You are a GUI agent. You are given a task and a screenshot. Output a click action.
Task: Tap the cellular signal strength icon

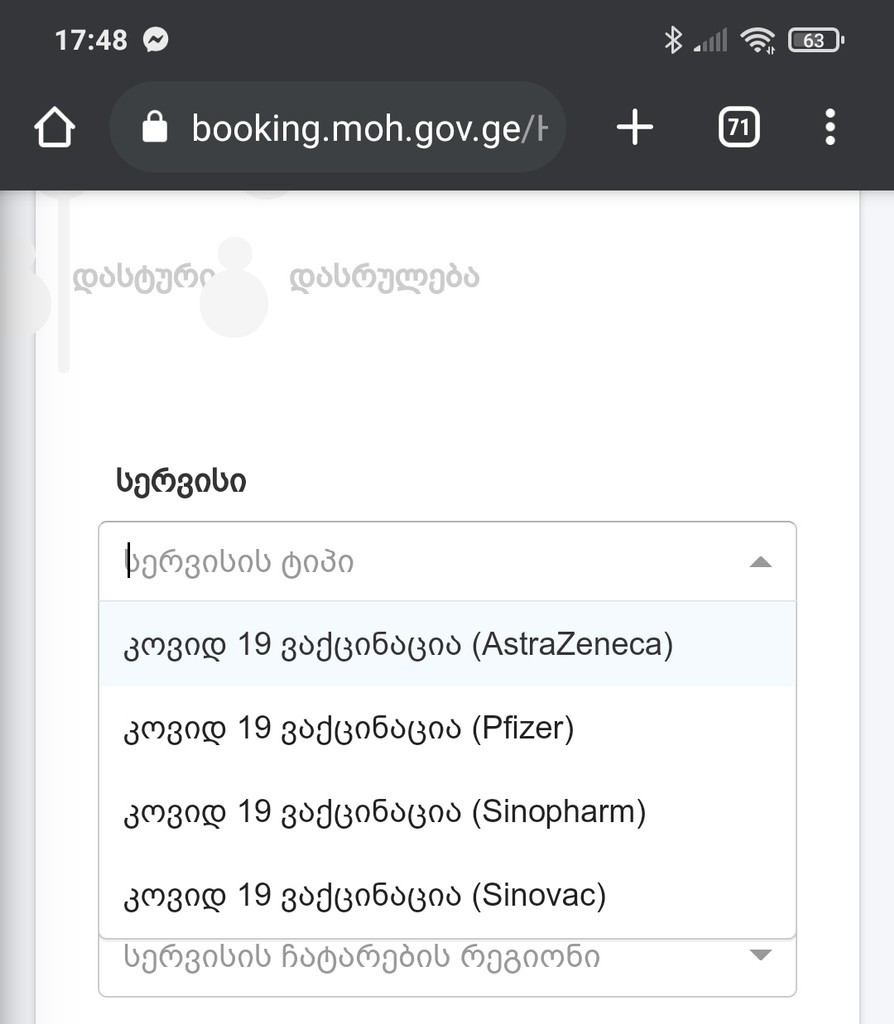click(711, 41)
